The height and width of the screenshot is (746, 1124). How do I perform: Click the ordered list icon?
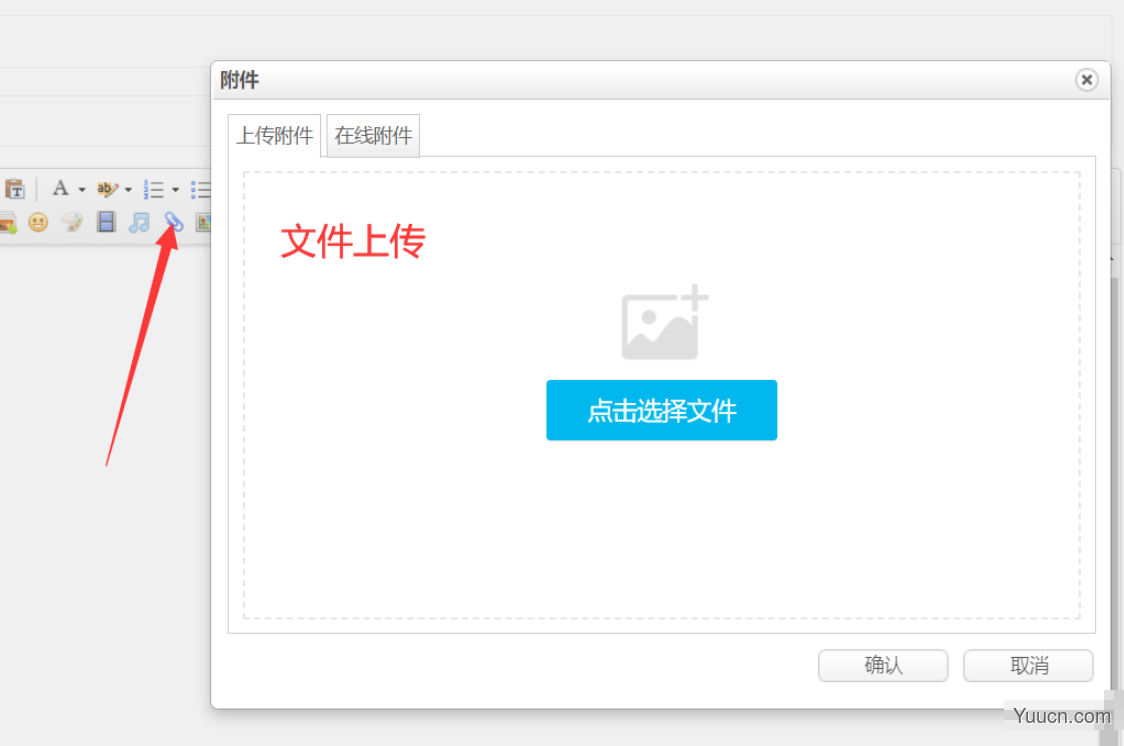(153, 189)
